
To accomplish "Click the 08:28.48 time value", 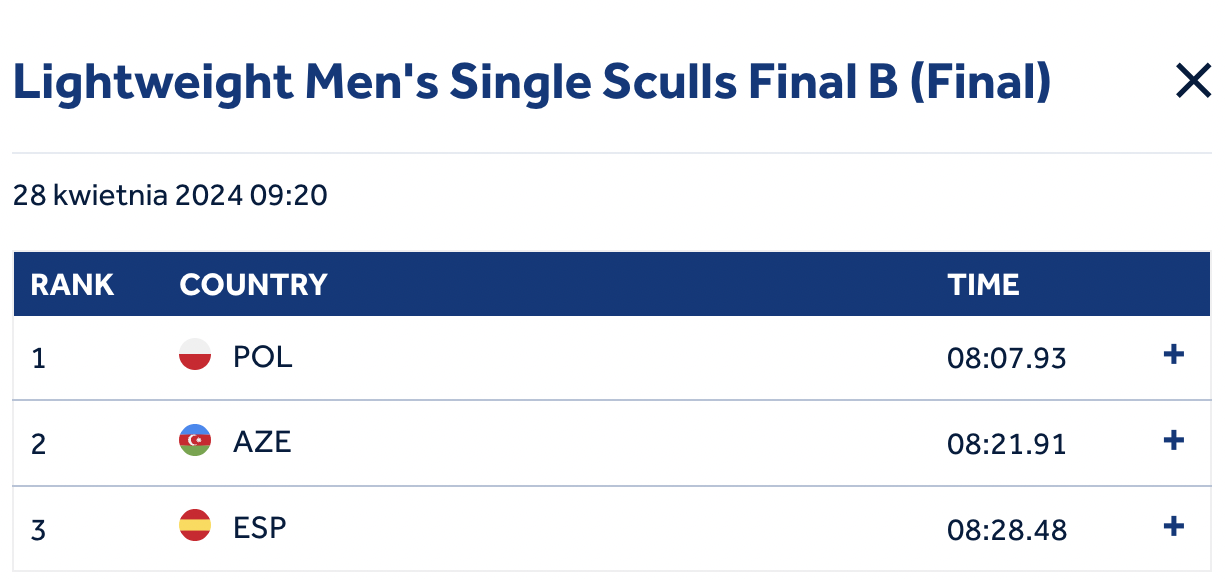I will [x=1007, y=529].
